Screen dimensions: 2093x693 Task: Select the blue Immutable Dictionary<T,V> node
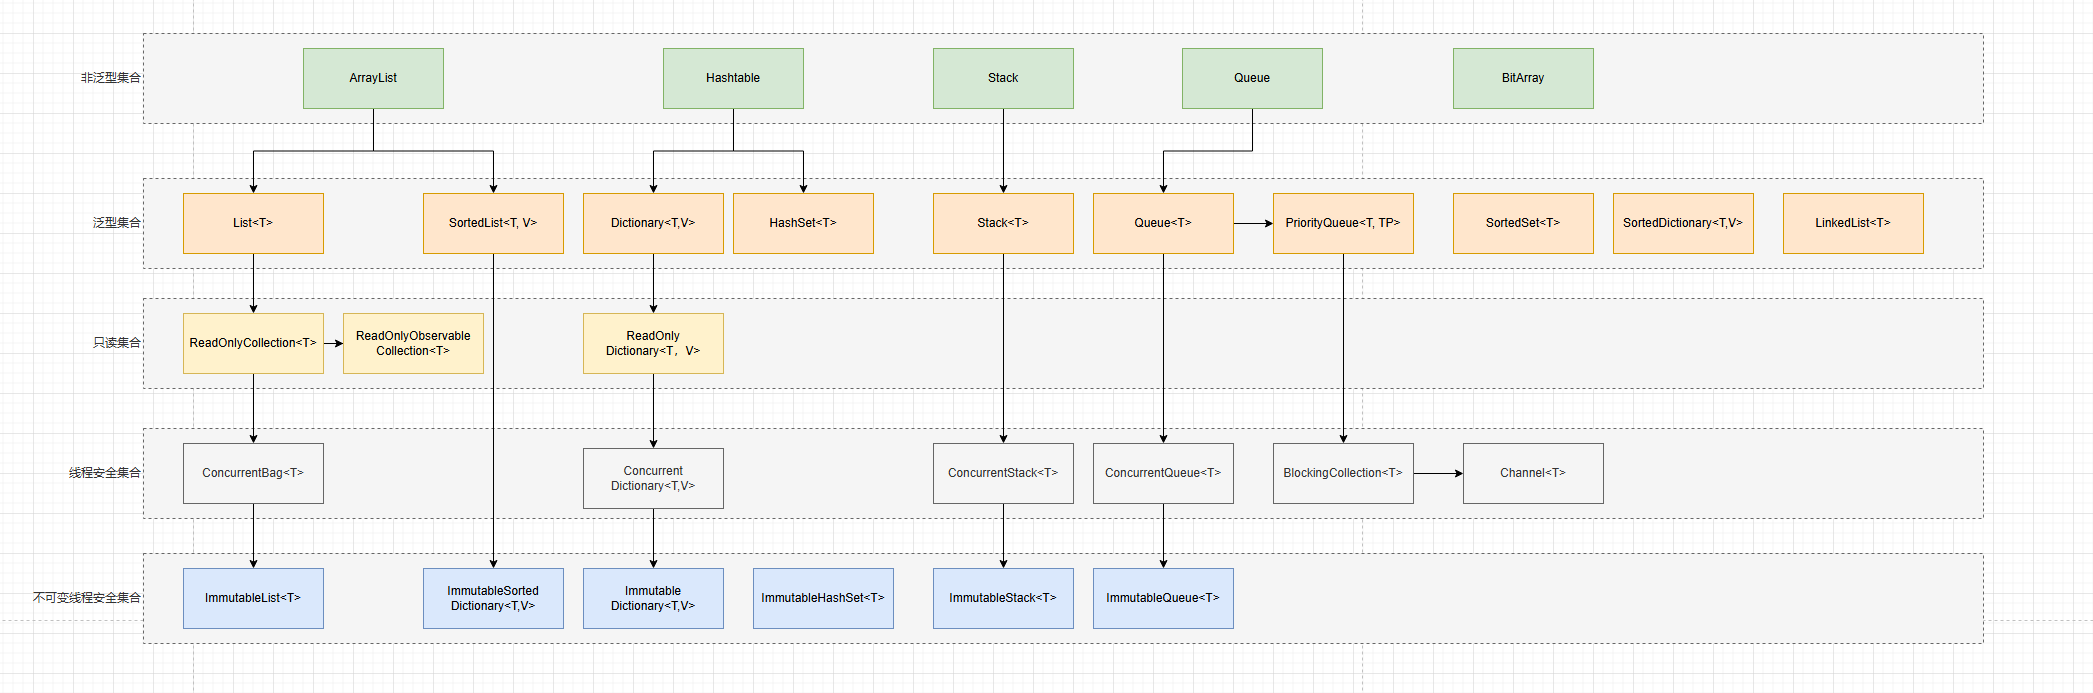(653, 598)
